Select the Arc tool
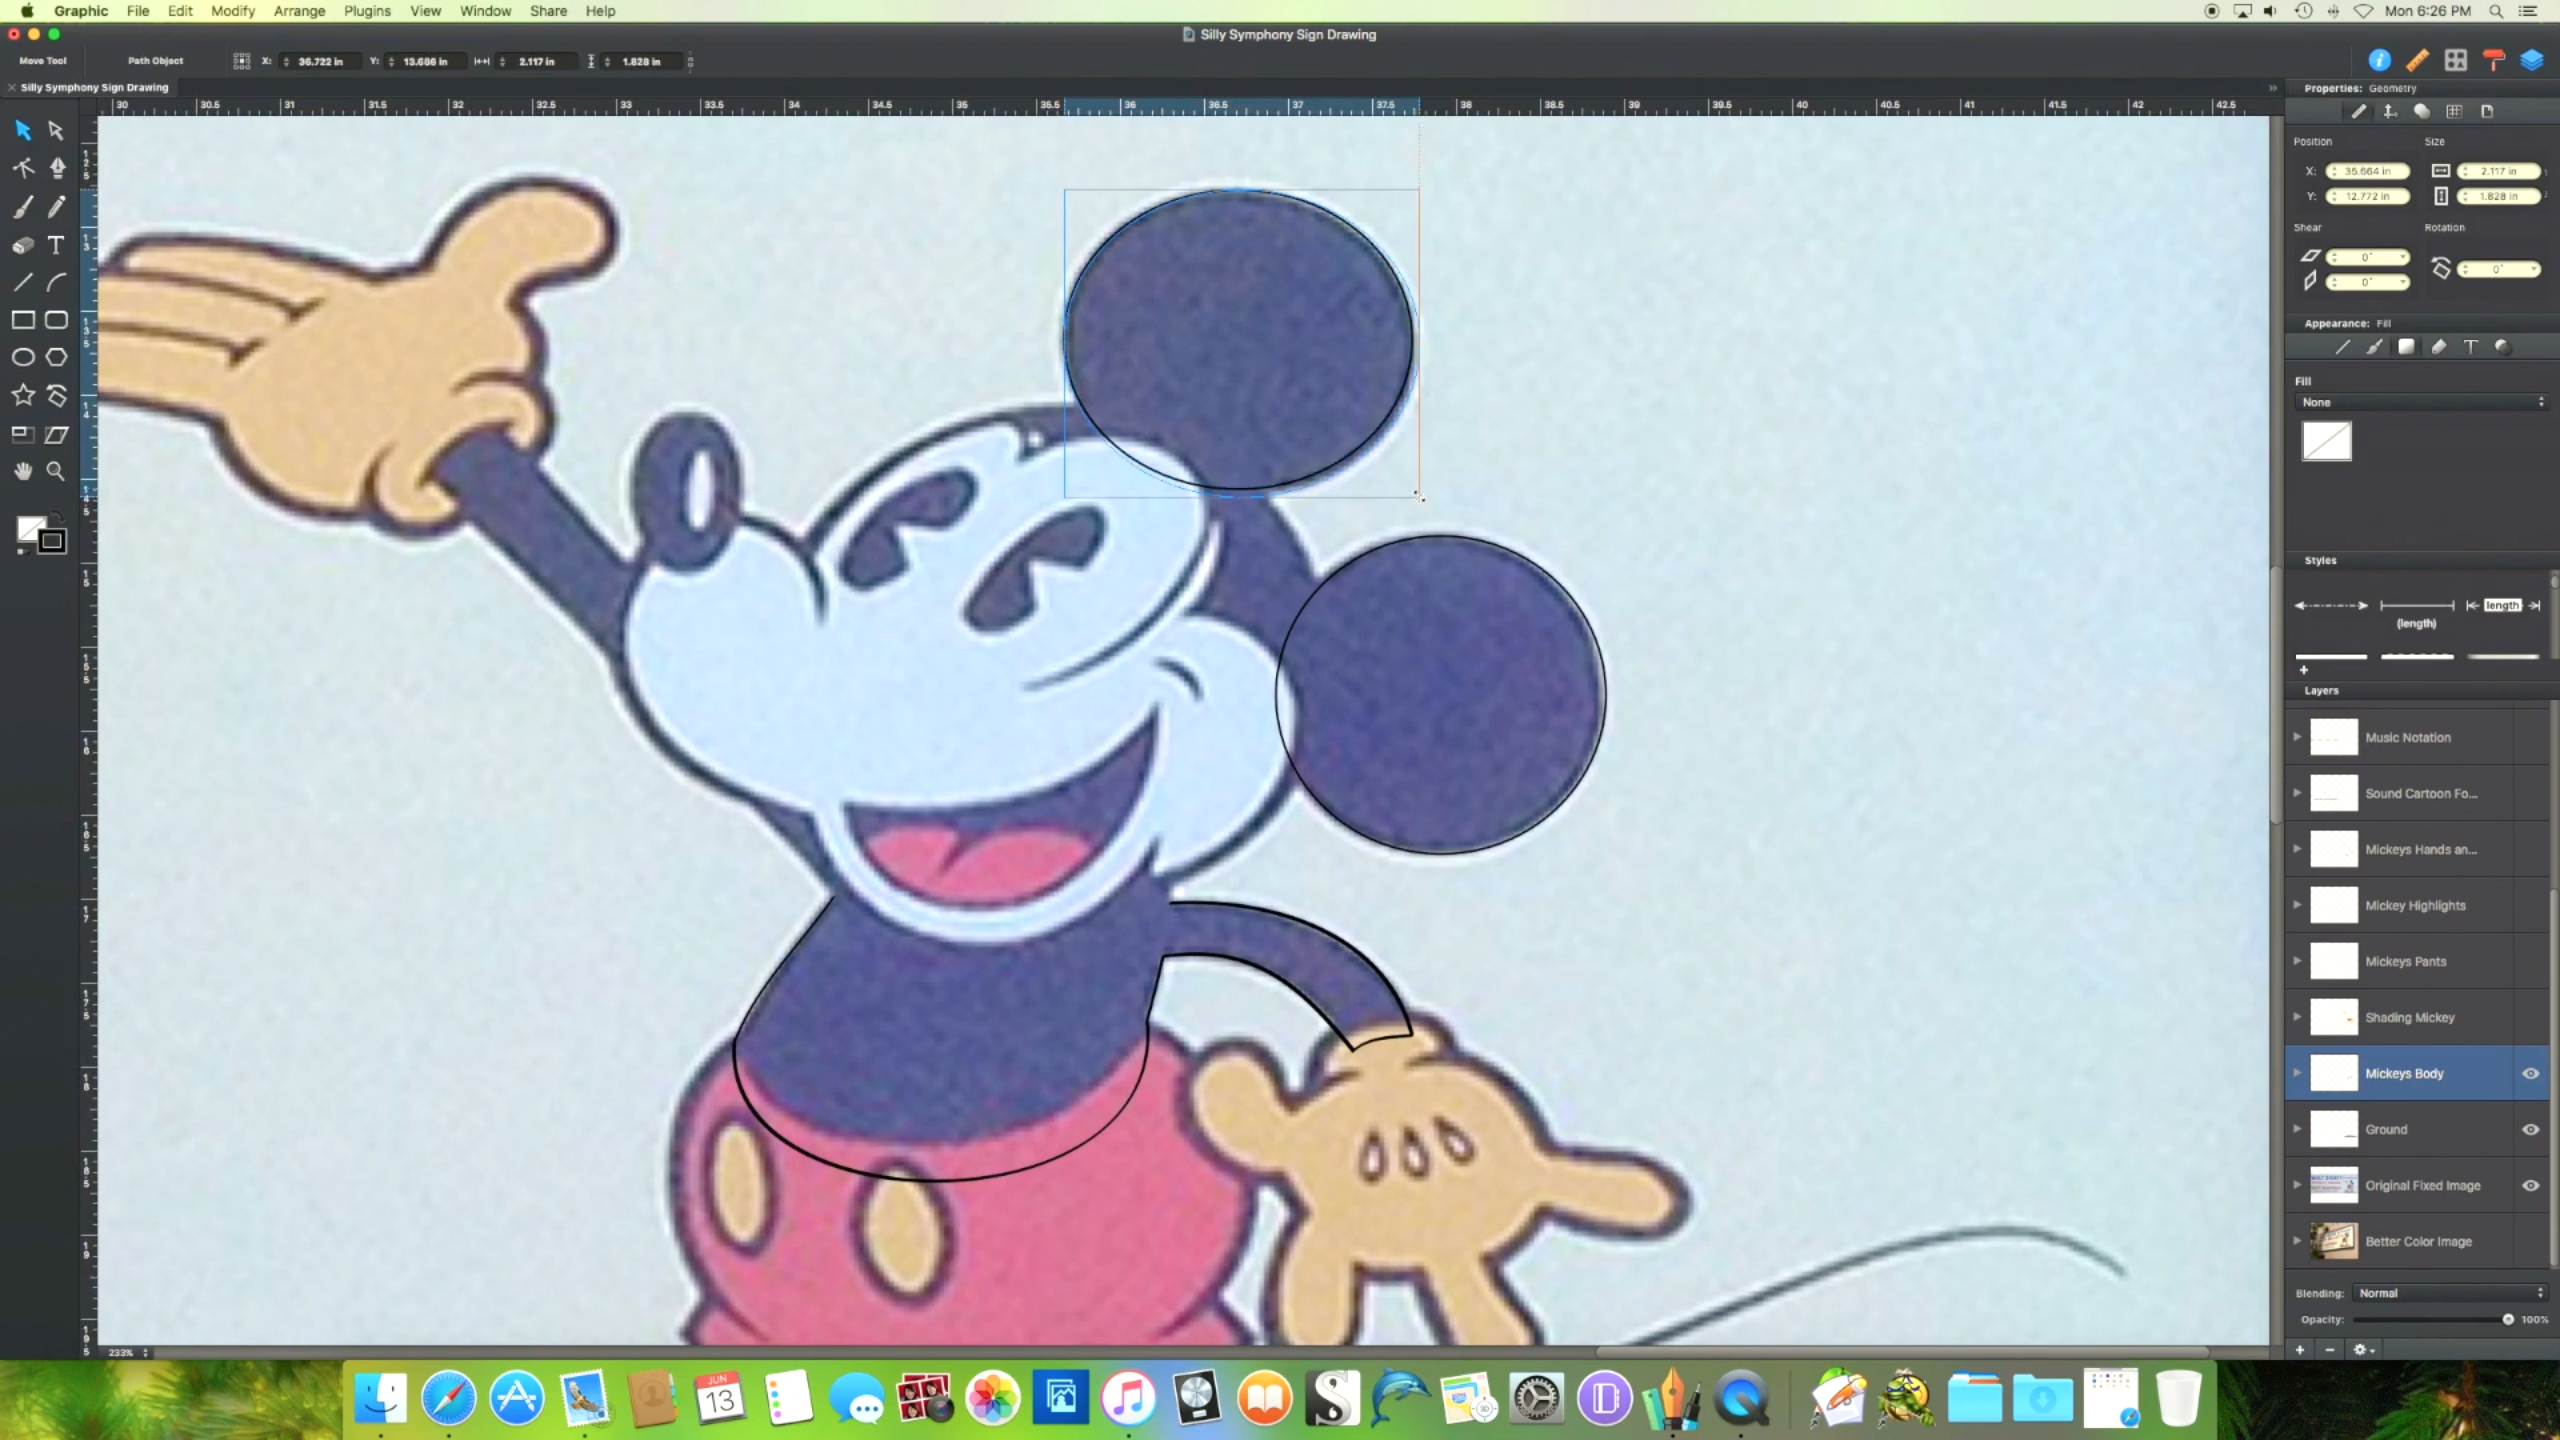 56,282
